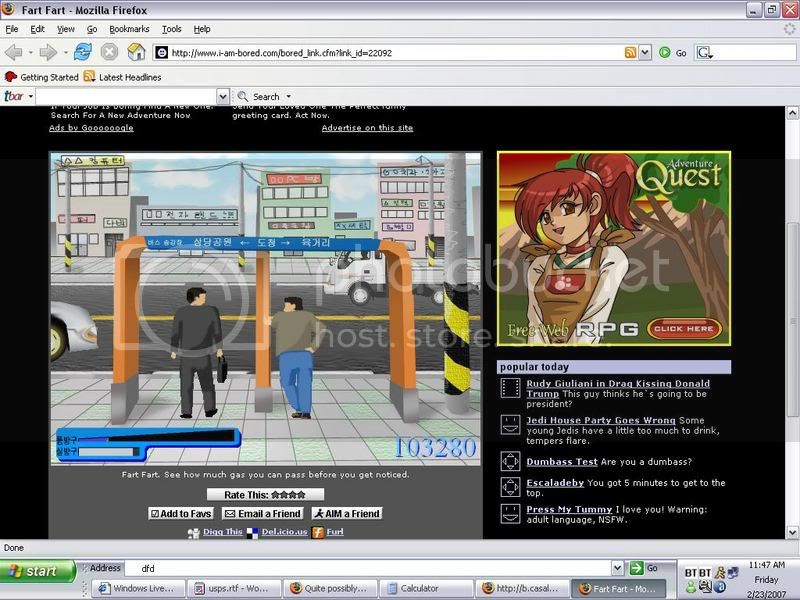Image resolution: width=800 pixels, height=600 pixels.
Task: Click the vertical scrollbar down arrow
Action: (792, 532)
